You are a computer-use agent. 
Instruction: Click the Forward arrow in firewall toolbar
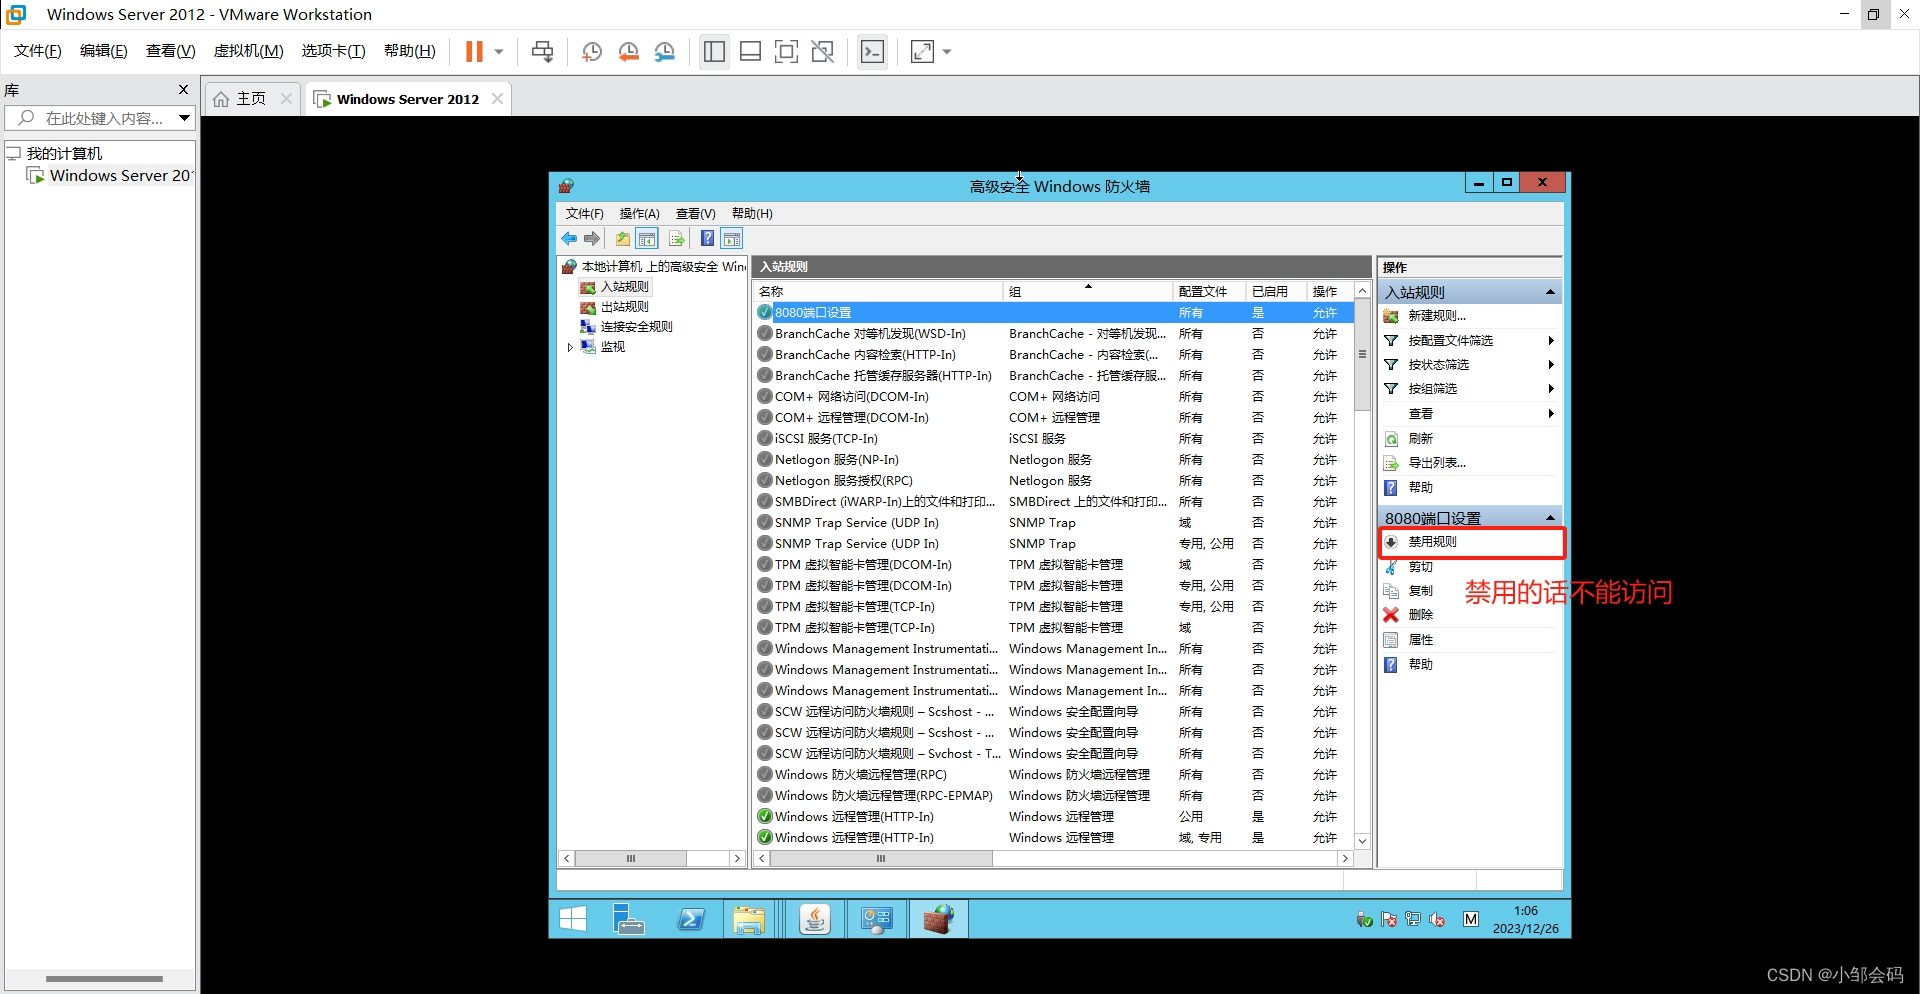(x=592, y=238)
